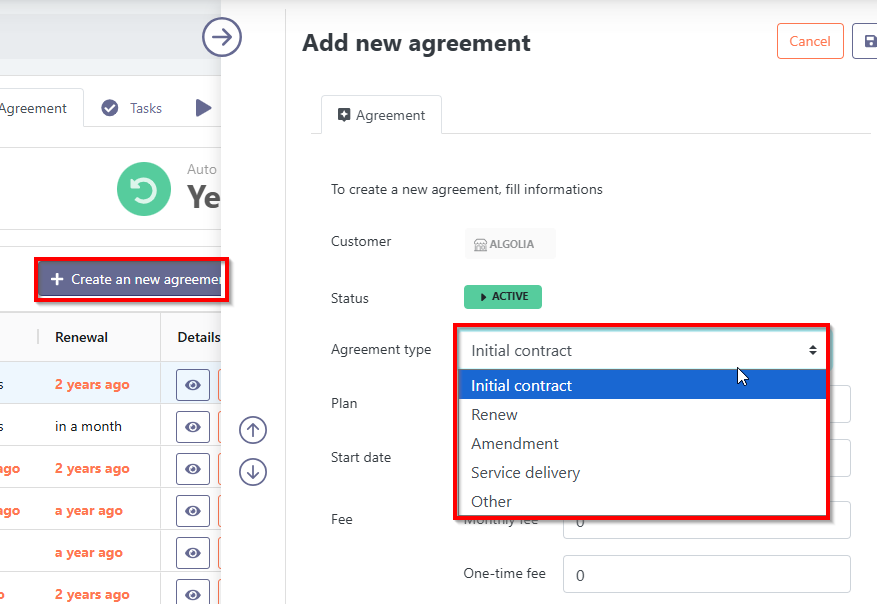Switch to the Tasks tab
This screenshot has width=877, height=604.
(133, 108)
